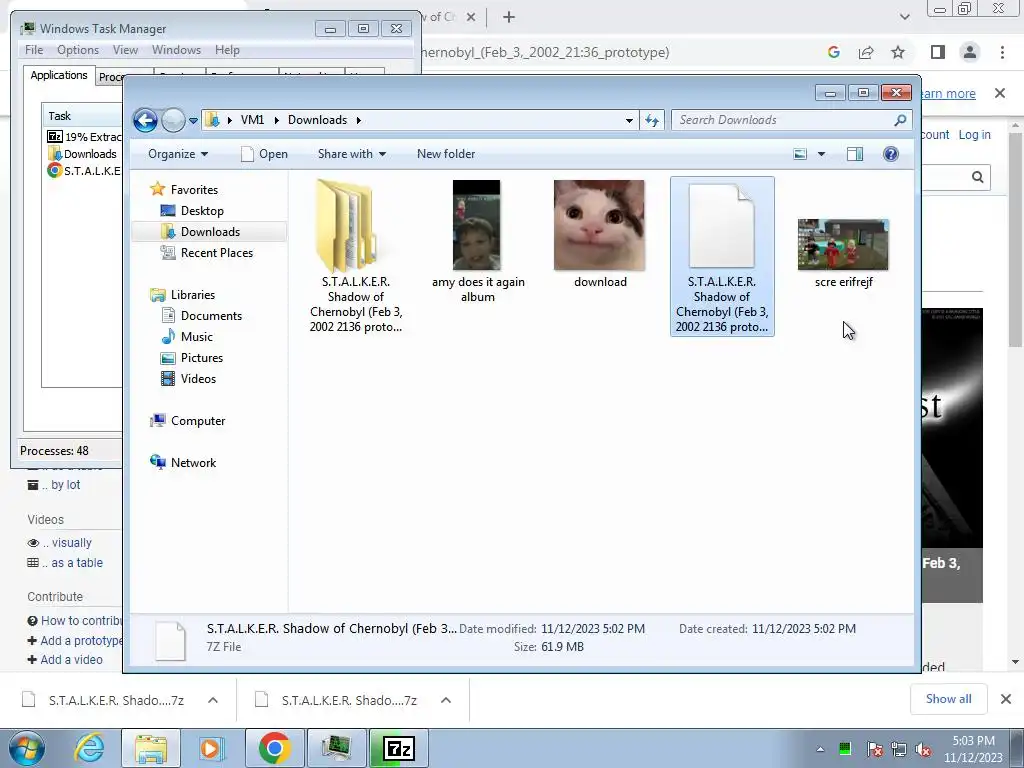Open Chrome profile menu
This screenshot has height=768, width=1024.
(x=970, y=52)
